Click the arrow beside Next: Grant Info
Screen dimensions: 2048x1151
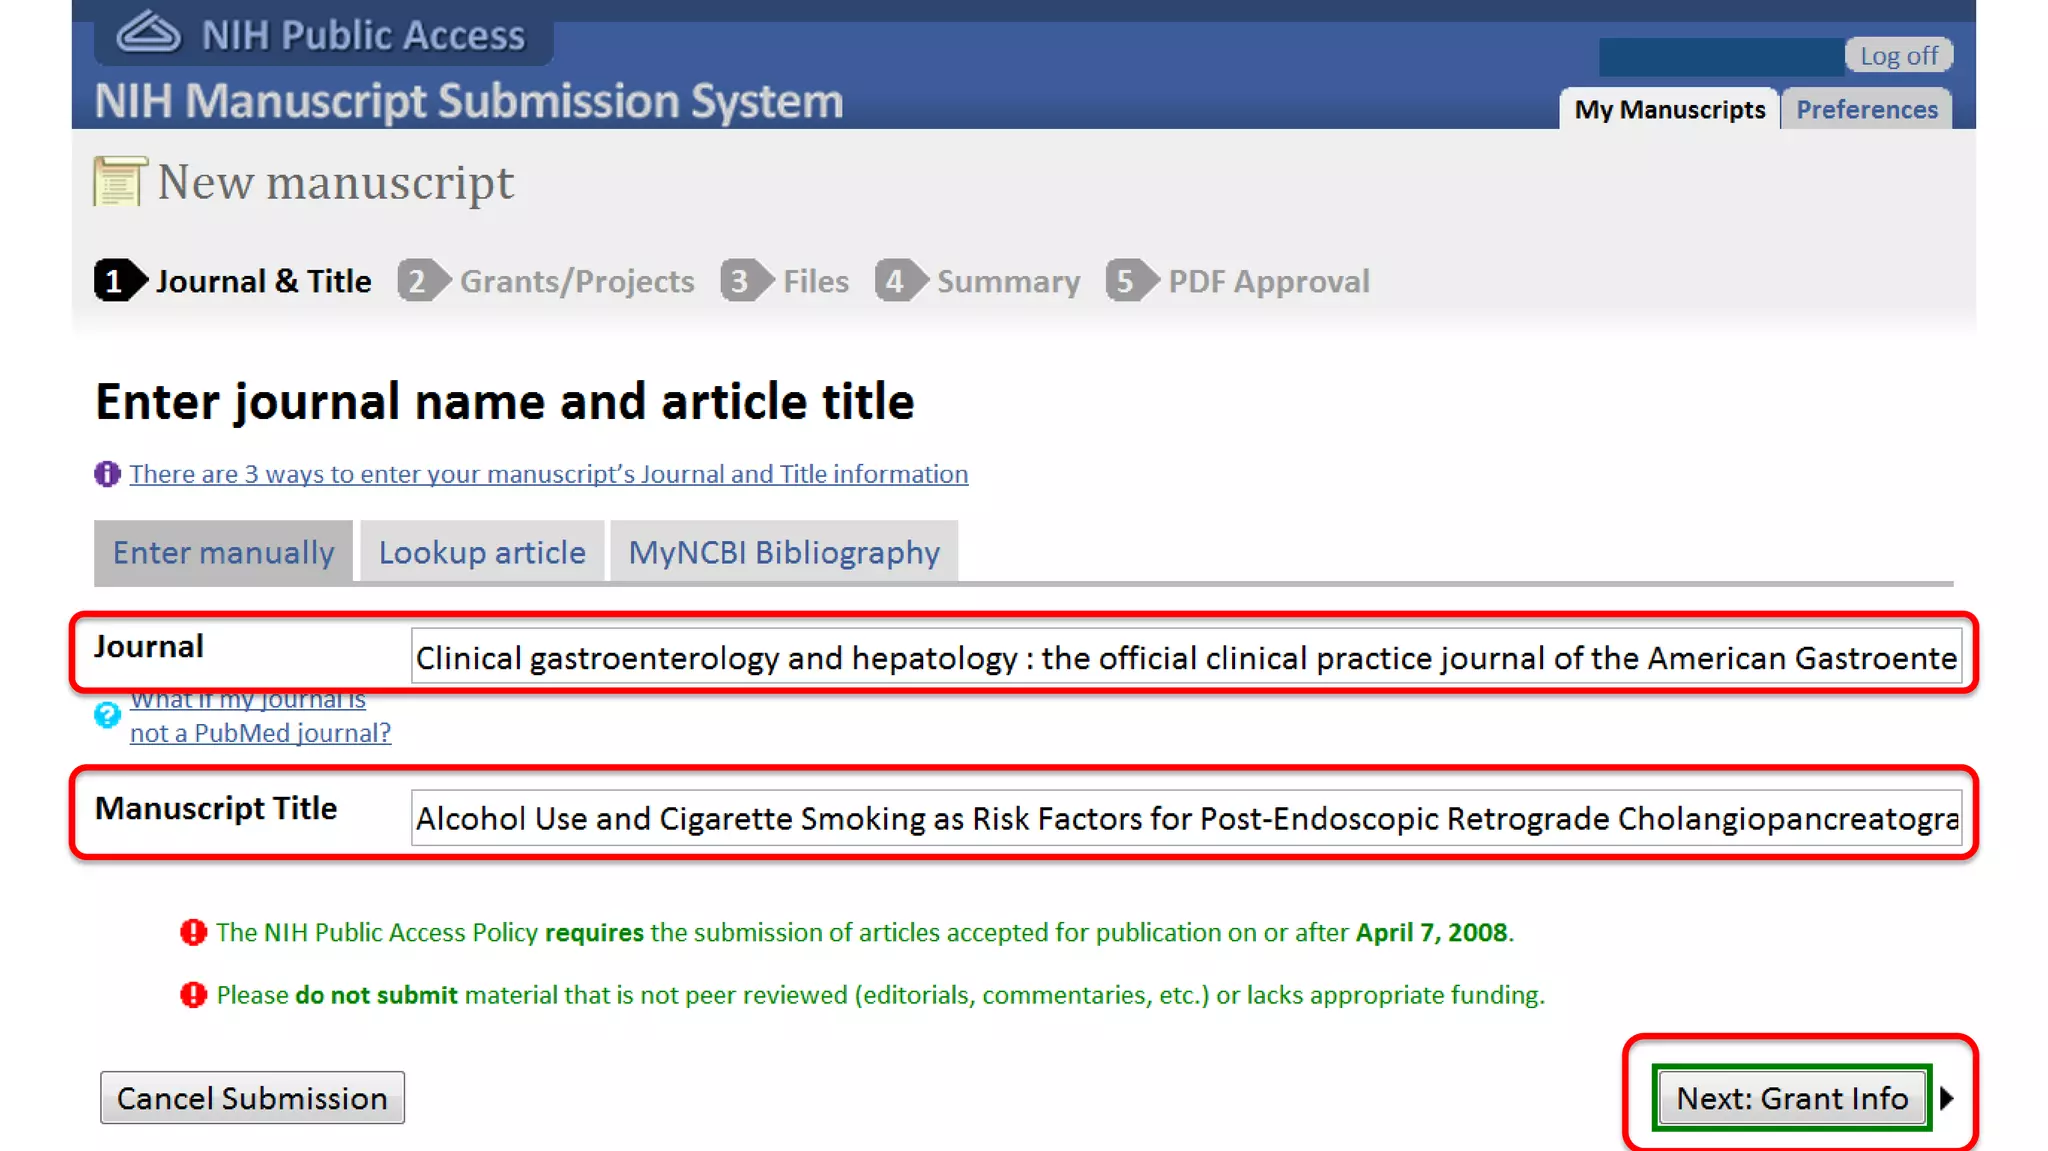point(1947,1098)
